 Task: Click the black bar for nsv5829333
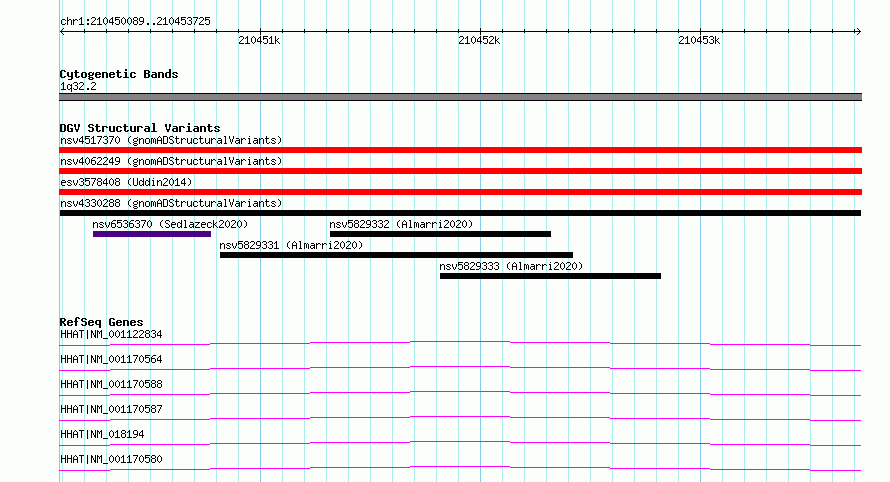(551, 276)
